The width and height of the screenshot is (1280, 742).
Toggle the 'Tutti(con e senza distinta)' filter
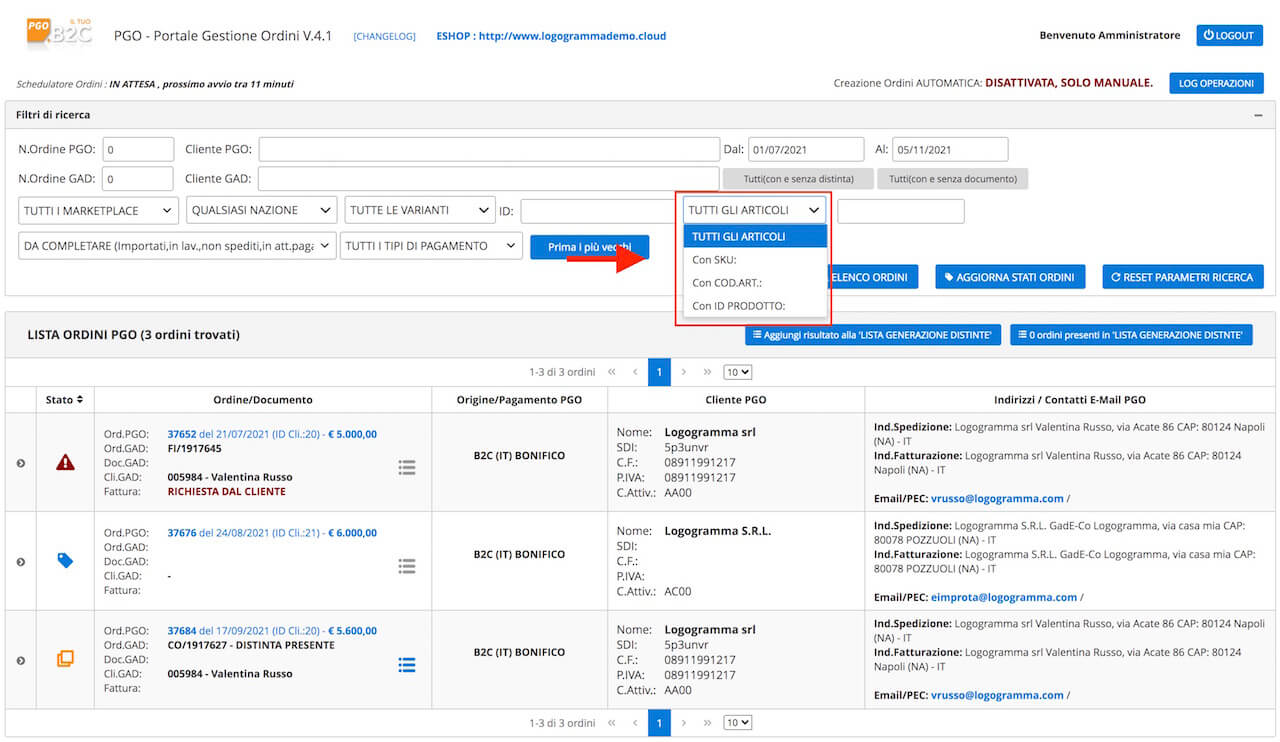pyautogui.click(x=797, y=179)
